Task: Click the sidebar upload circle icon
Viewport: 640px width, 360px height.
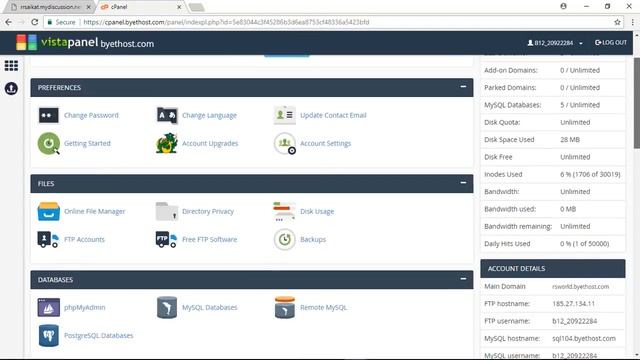Action: pyautogui.click(x=11, y=88)
